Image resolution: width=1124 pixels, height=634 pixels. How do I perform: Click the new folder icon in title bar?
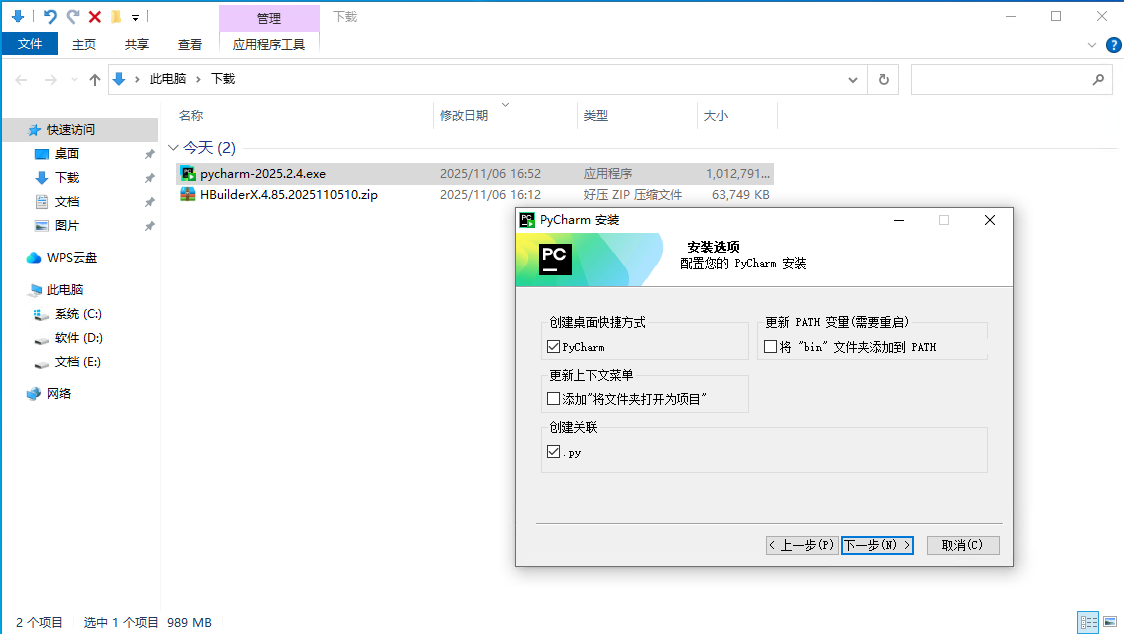pos(116,17)
